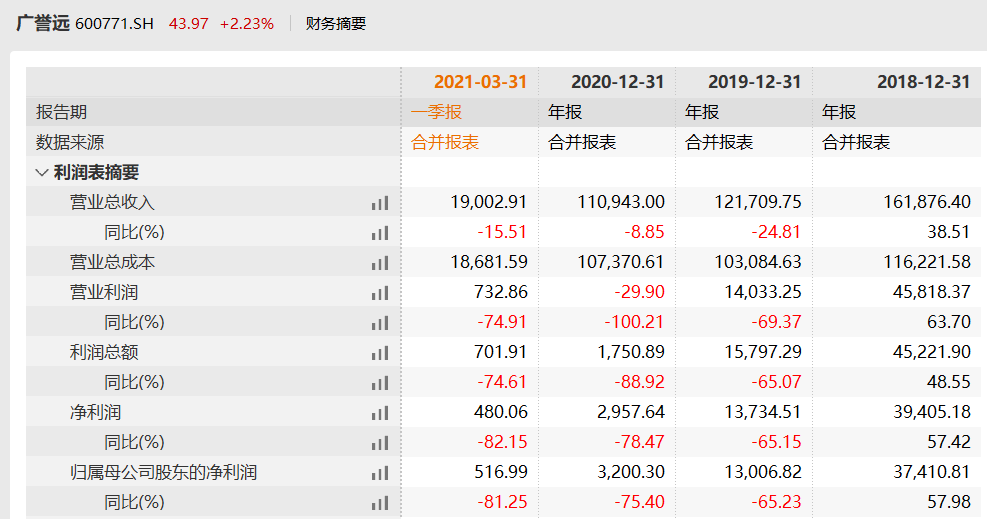Click value 701.91
This screenshot has width=987, height=519.
tap(501, 352)
